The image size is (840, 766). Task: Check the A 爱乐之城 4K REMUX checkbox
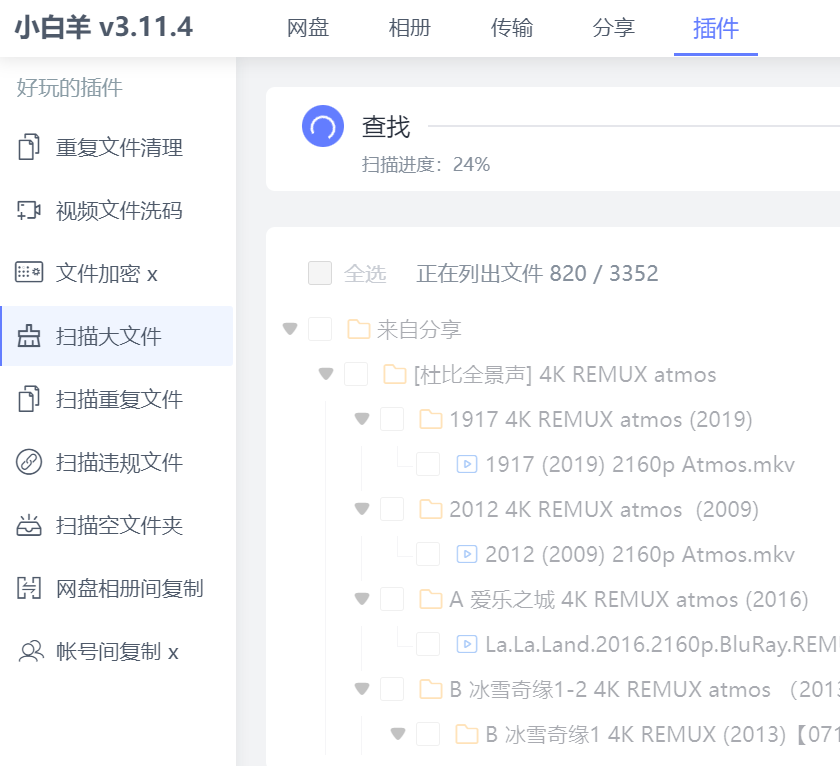(x=392, y=599)
